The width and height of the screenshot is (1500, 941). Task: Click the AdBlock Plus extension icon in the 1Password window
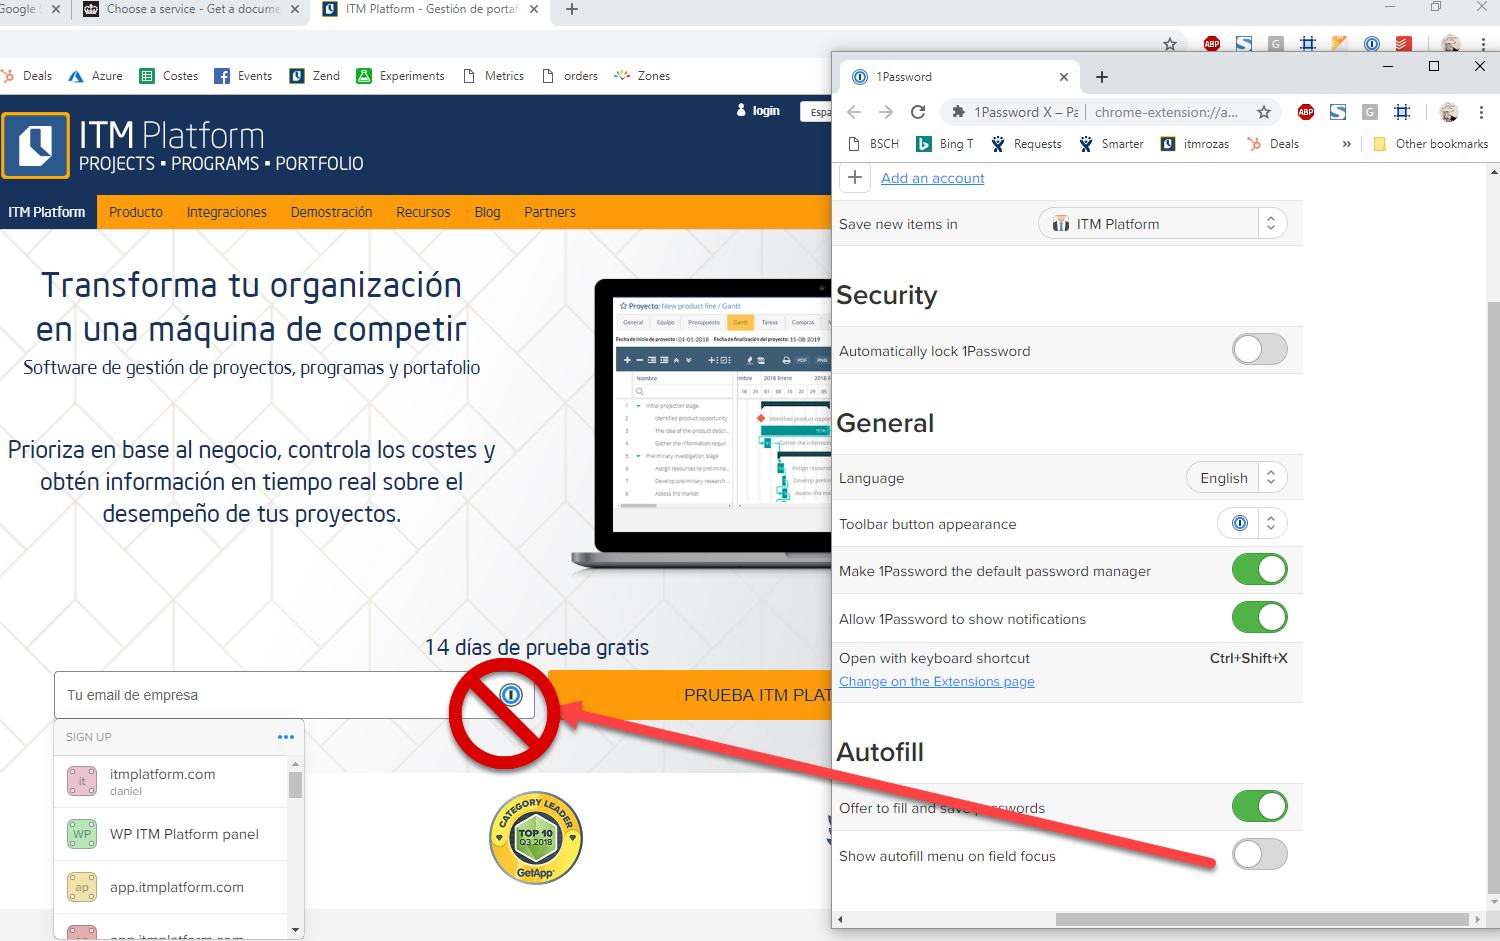pos(1305,112)
